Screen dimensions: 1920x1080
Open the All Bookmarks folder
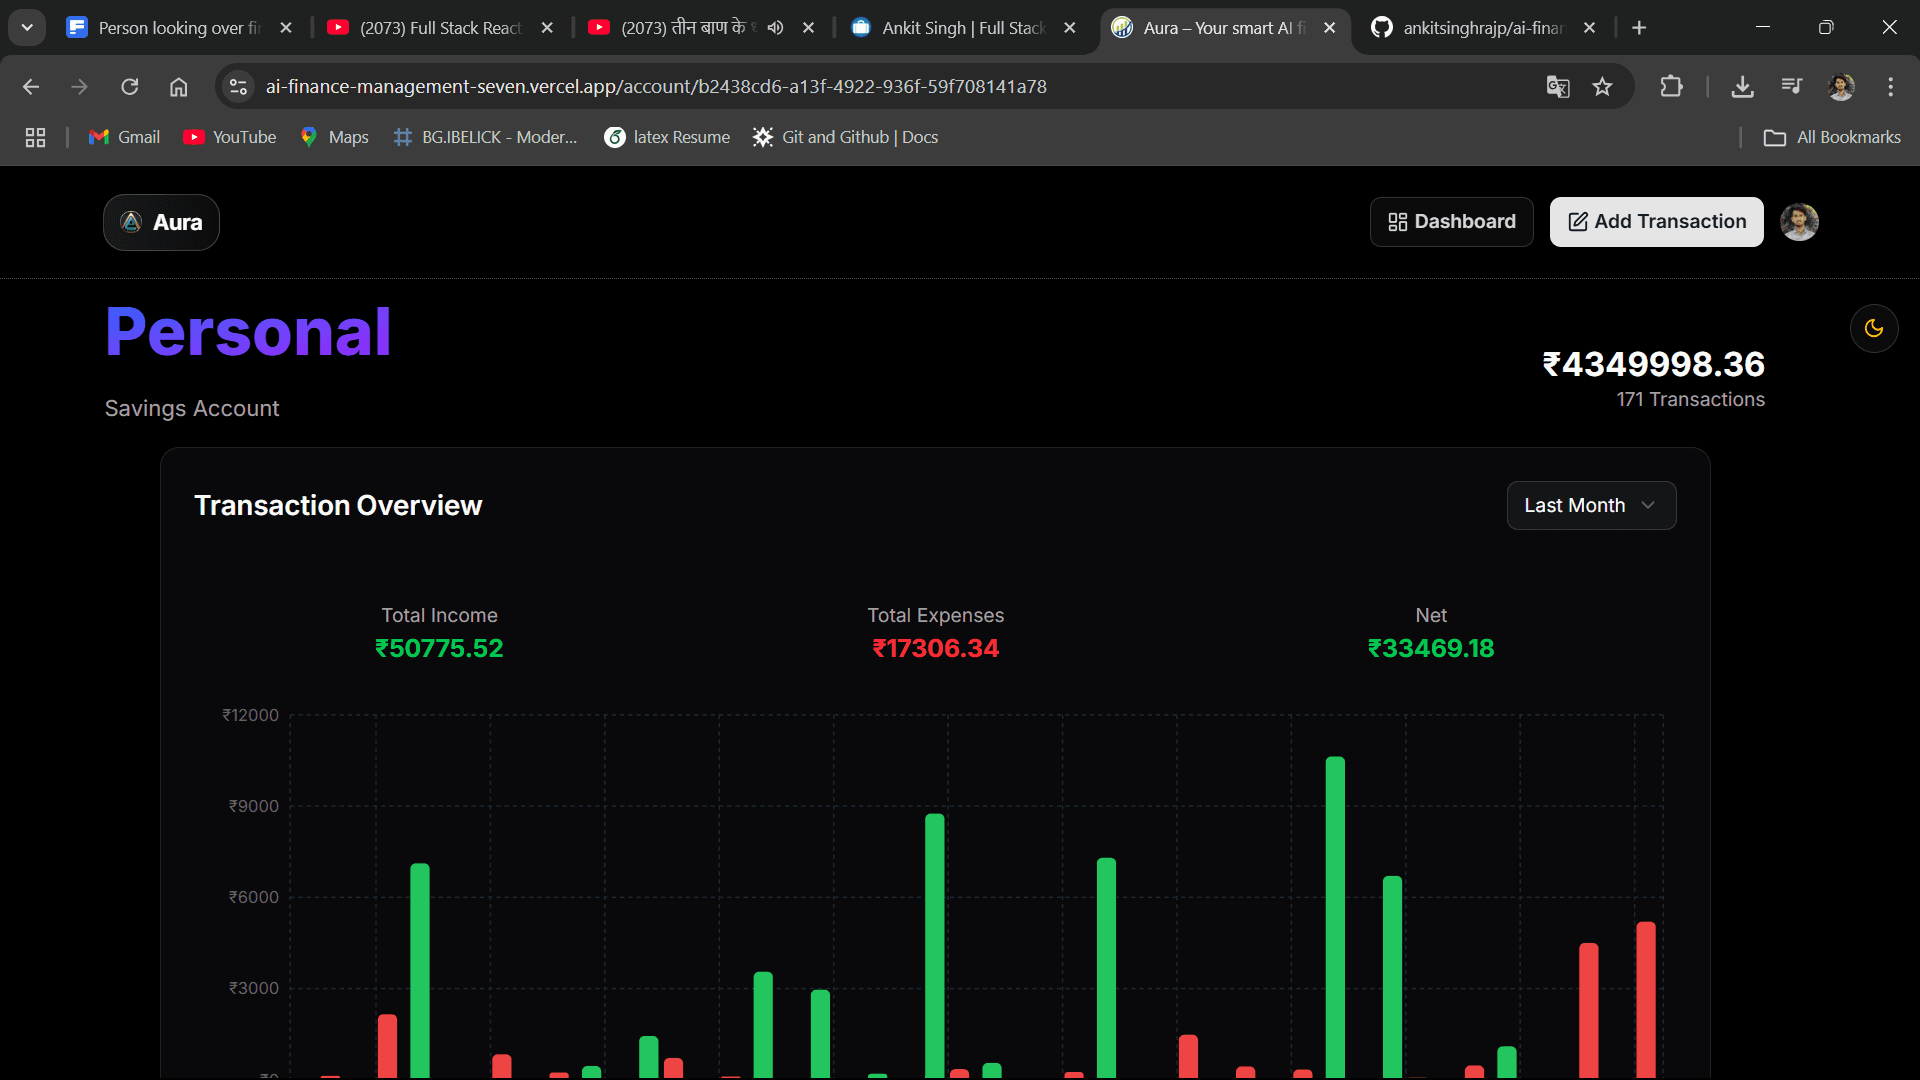[x=1832, y=137]
